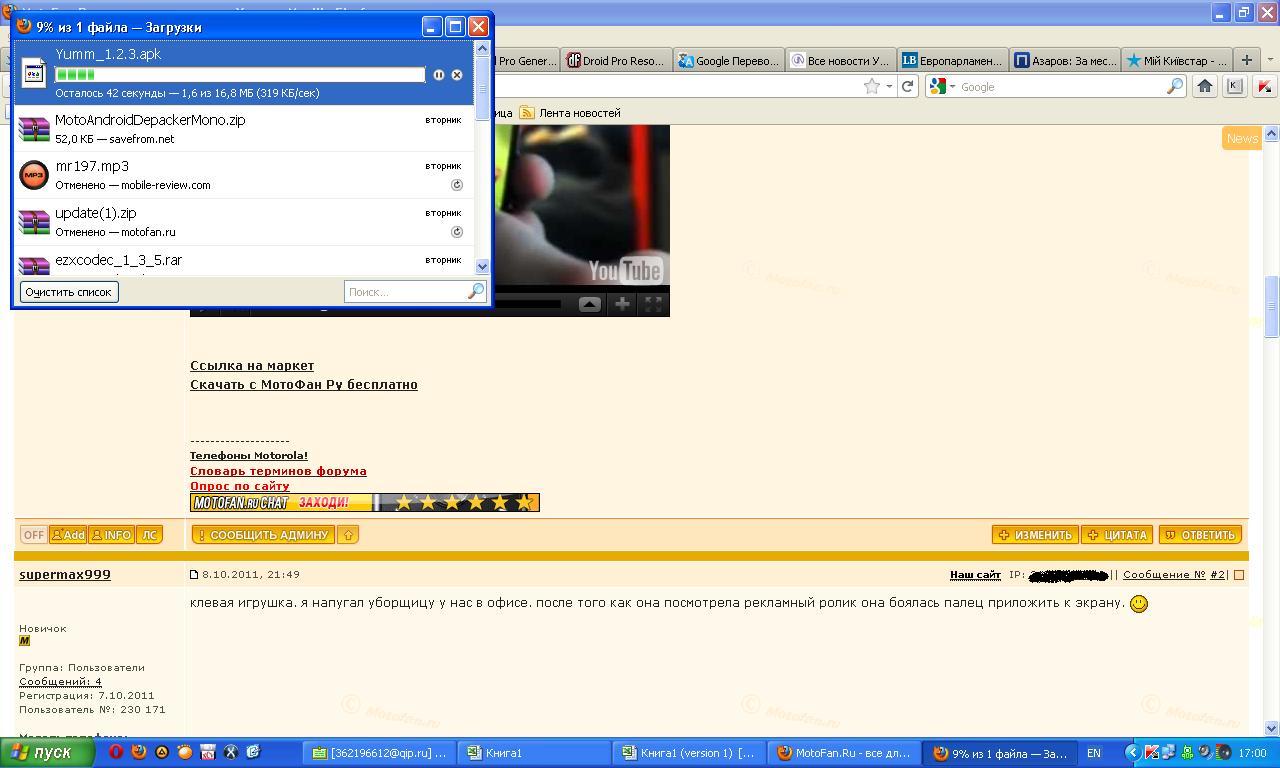Open Скачать с МотоФан Ру бесплатно link
1280x768 pixels.
[x=304, y=385]
